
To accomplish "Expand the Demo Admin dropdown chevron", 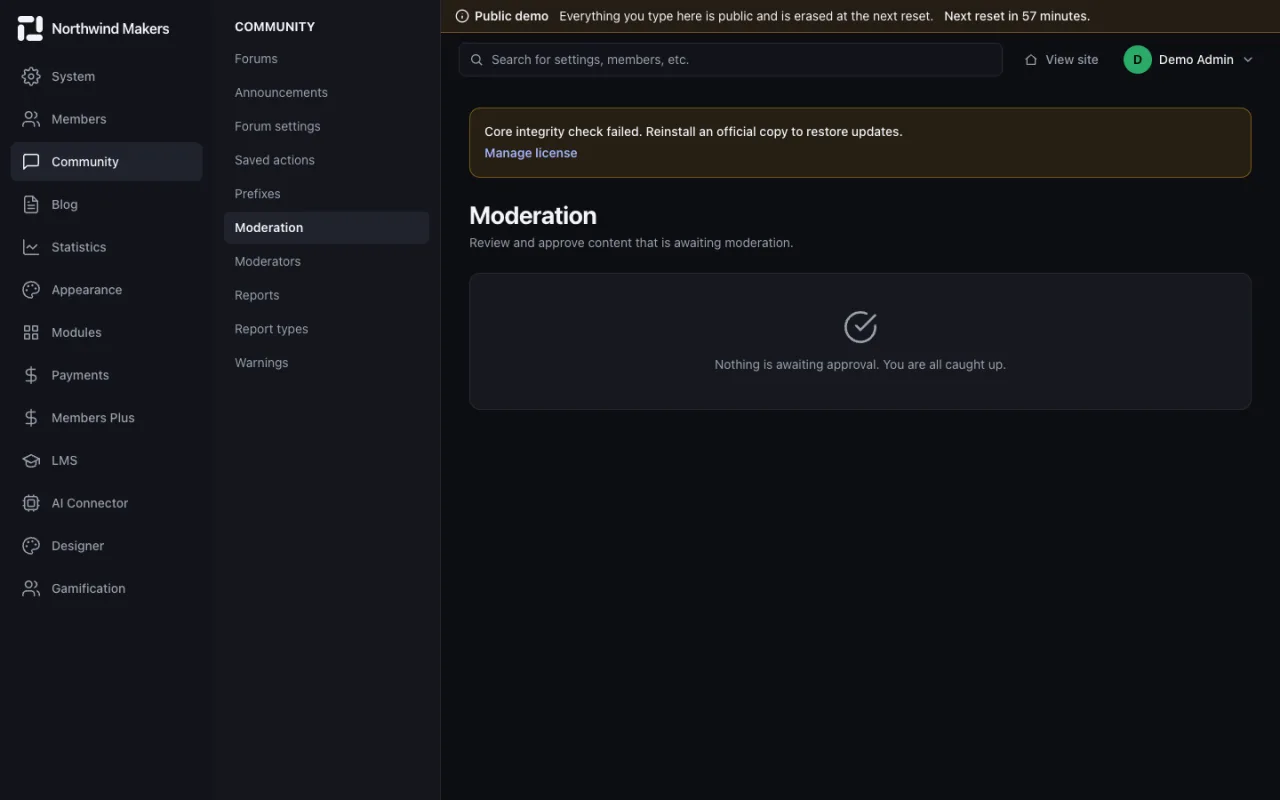I will pos(1247,60).
